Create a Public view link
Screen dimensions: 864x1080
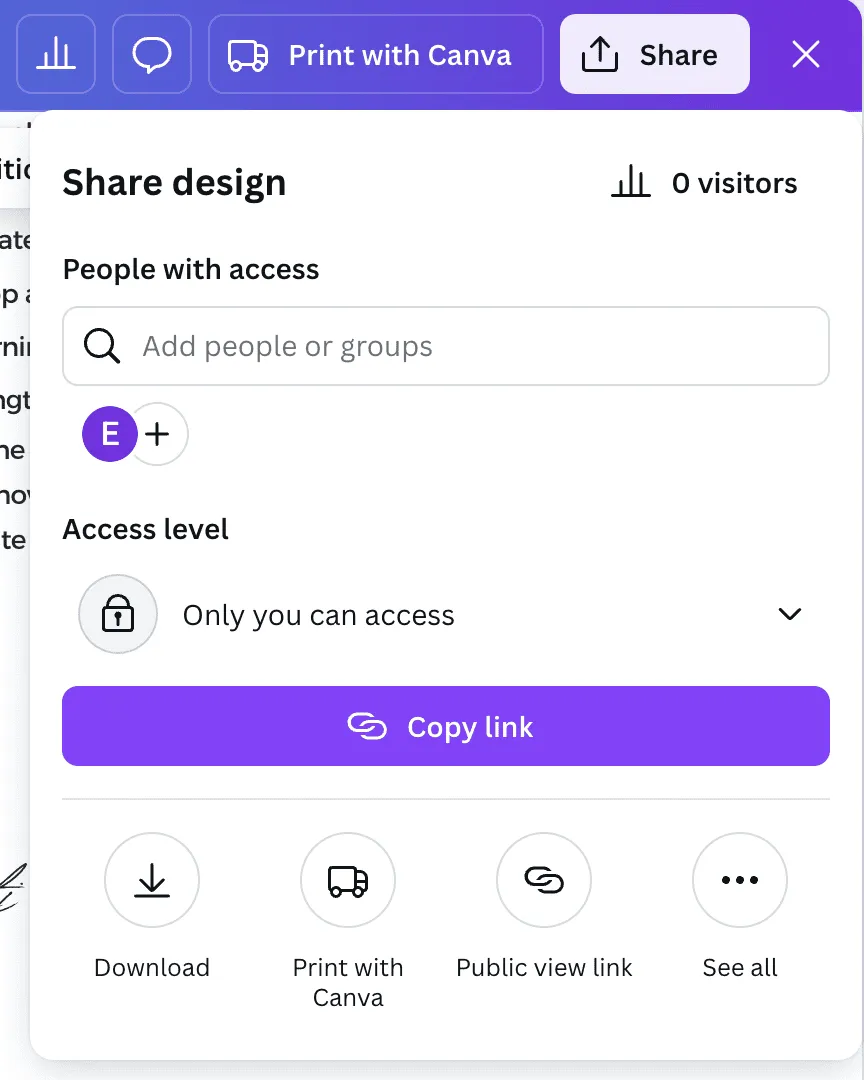pyautogui.click(x=544, y=880)
